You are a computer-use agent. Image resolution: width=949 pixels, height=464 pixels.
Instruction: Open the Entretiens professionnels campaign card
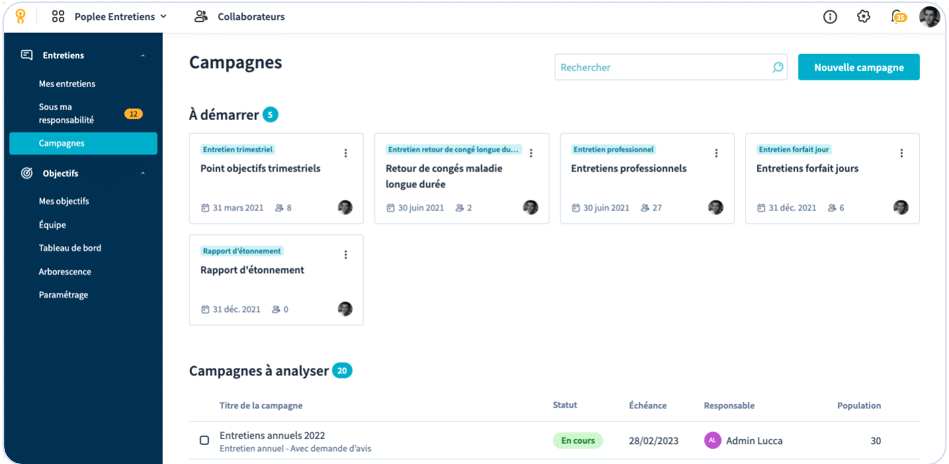(x=629, y=169)
